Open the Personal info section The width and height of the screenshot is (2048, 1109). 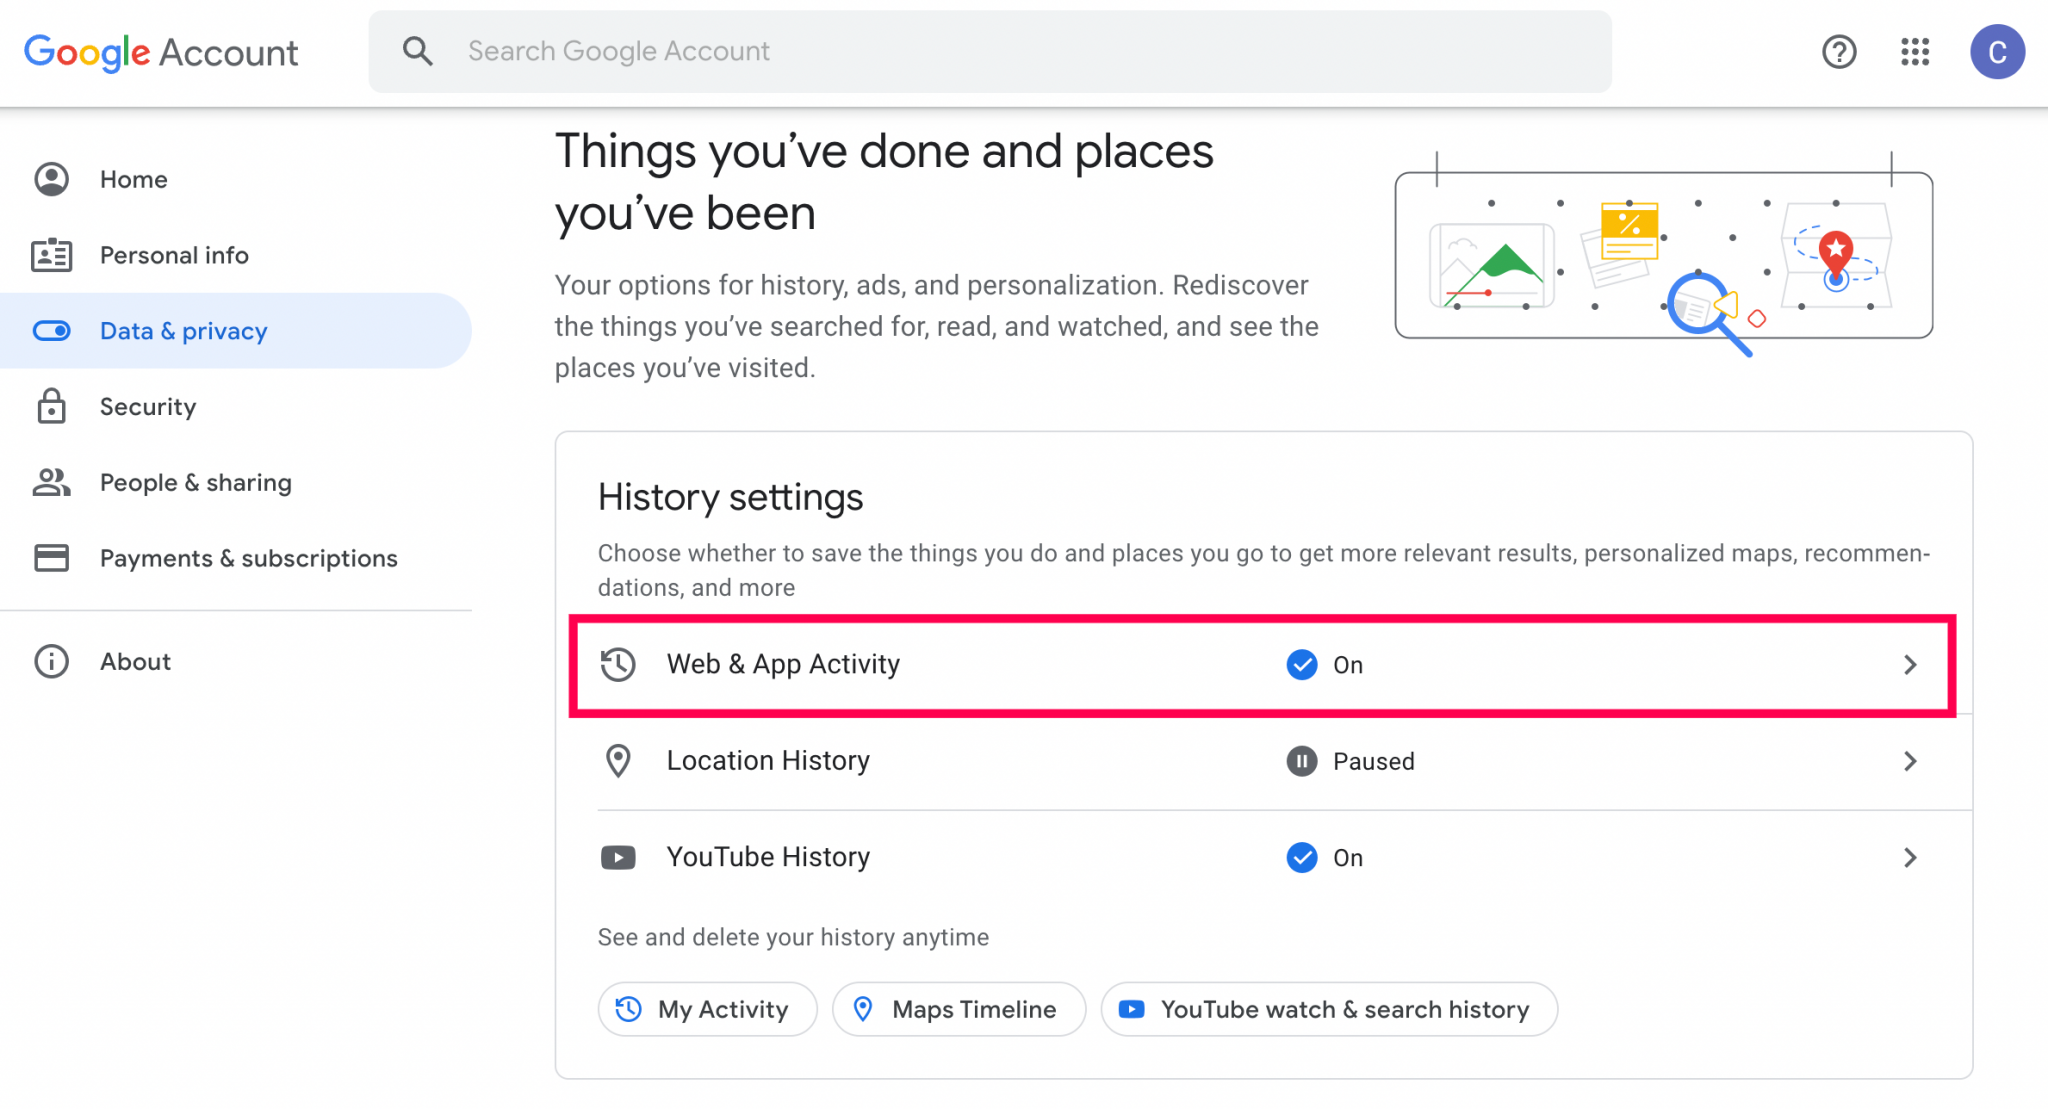pyautogui.click(x=173, y=255)
